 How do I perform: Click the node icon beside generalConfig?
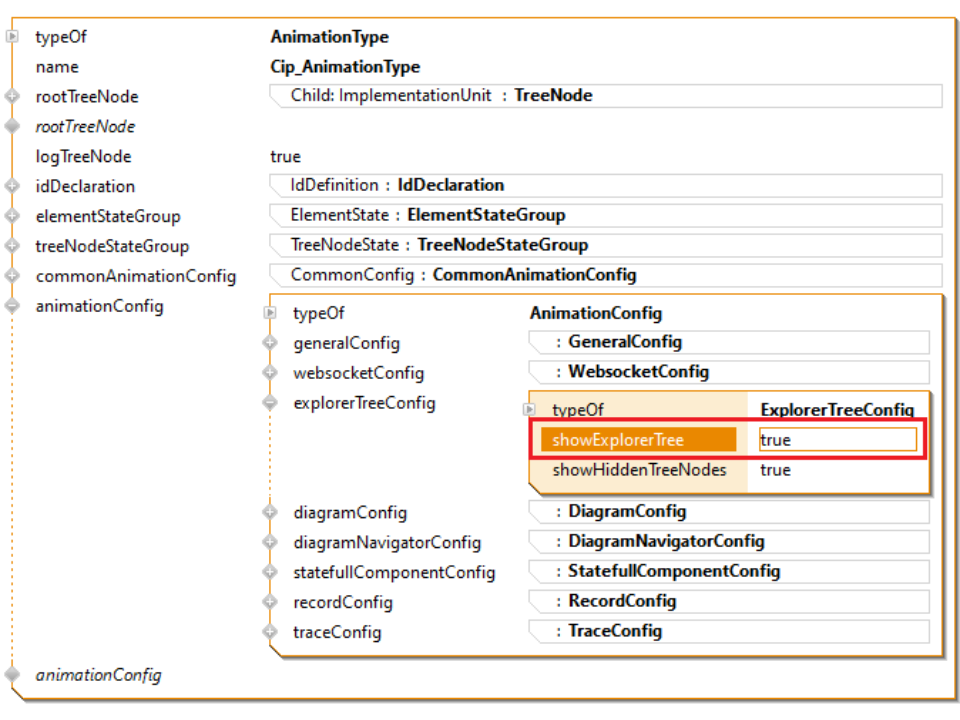coord(269,343)
